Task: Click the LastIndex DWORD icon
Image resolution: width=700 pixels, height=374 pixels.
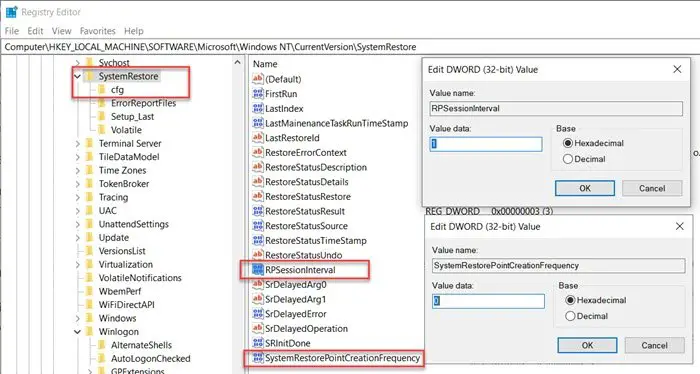Action: click(258, 108)
